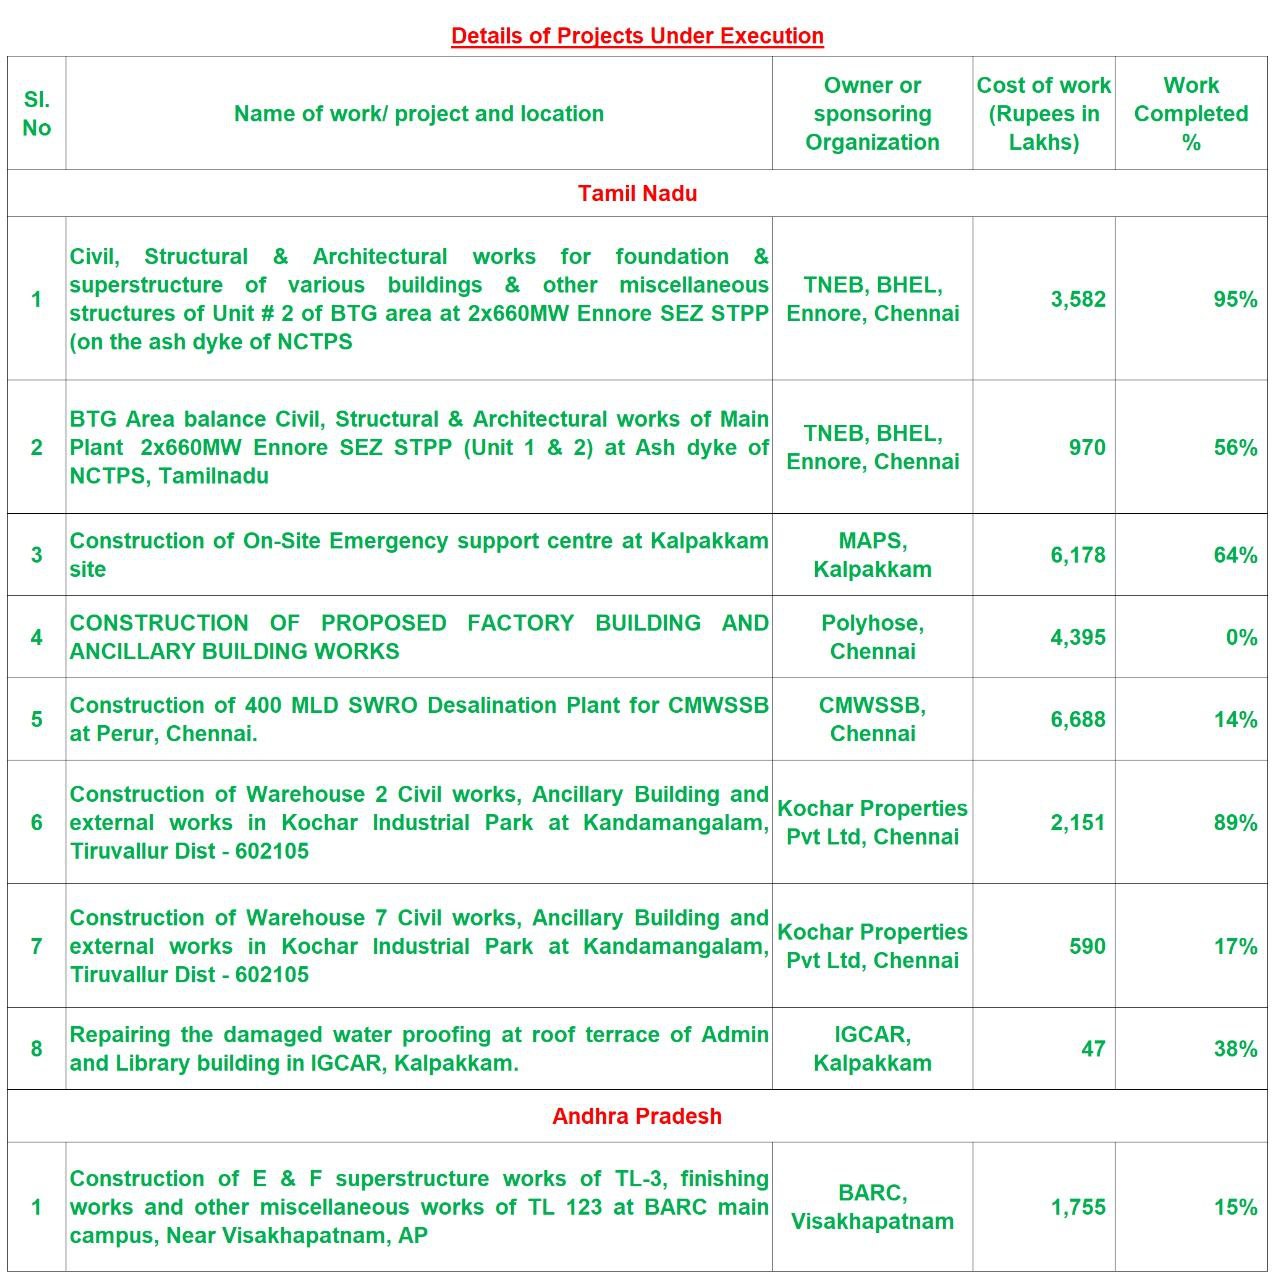
Task: Select the 'IGCAR, Kalpakkam' owner cell
Action: [x=872, y=1049]
